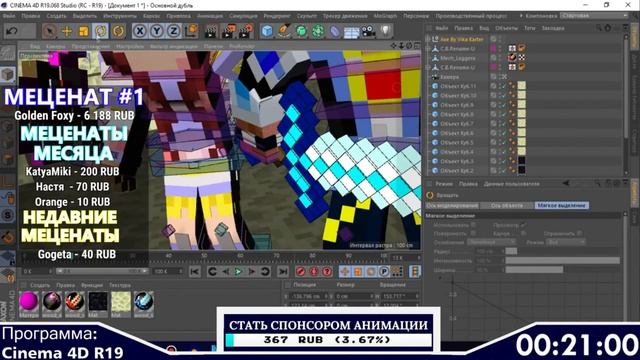Render the current view clapperboard icon
Screen dimensions: 640x360
point(211,31)
